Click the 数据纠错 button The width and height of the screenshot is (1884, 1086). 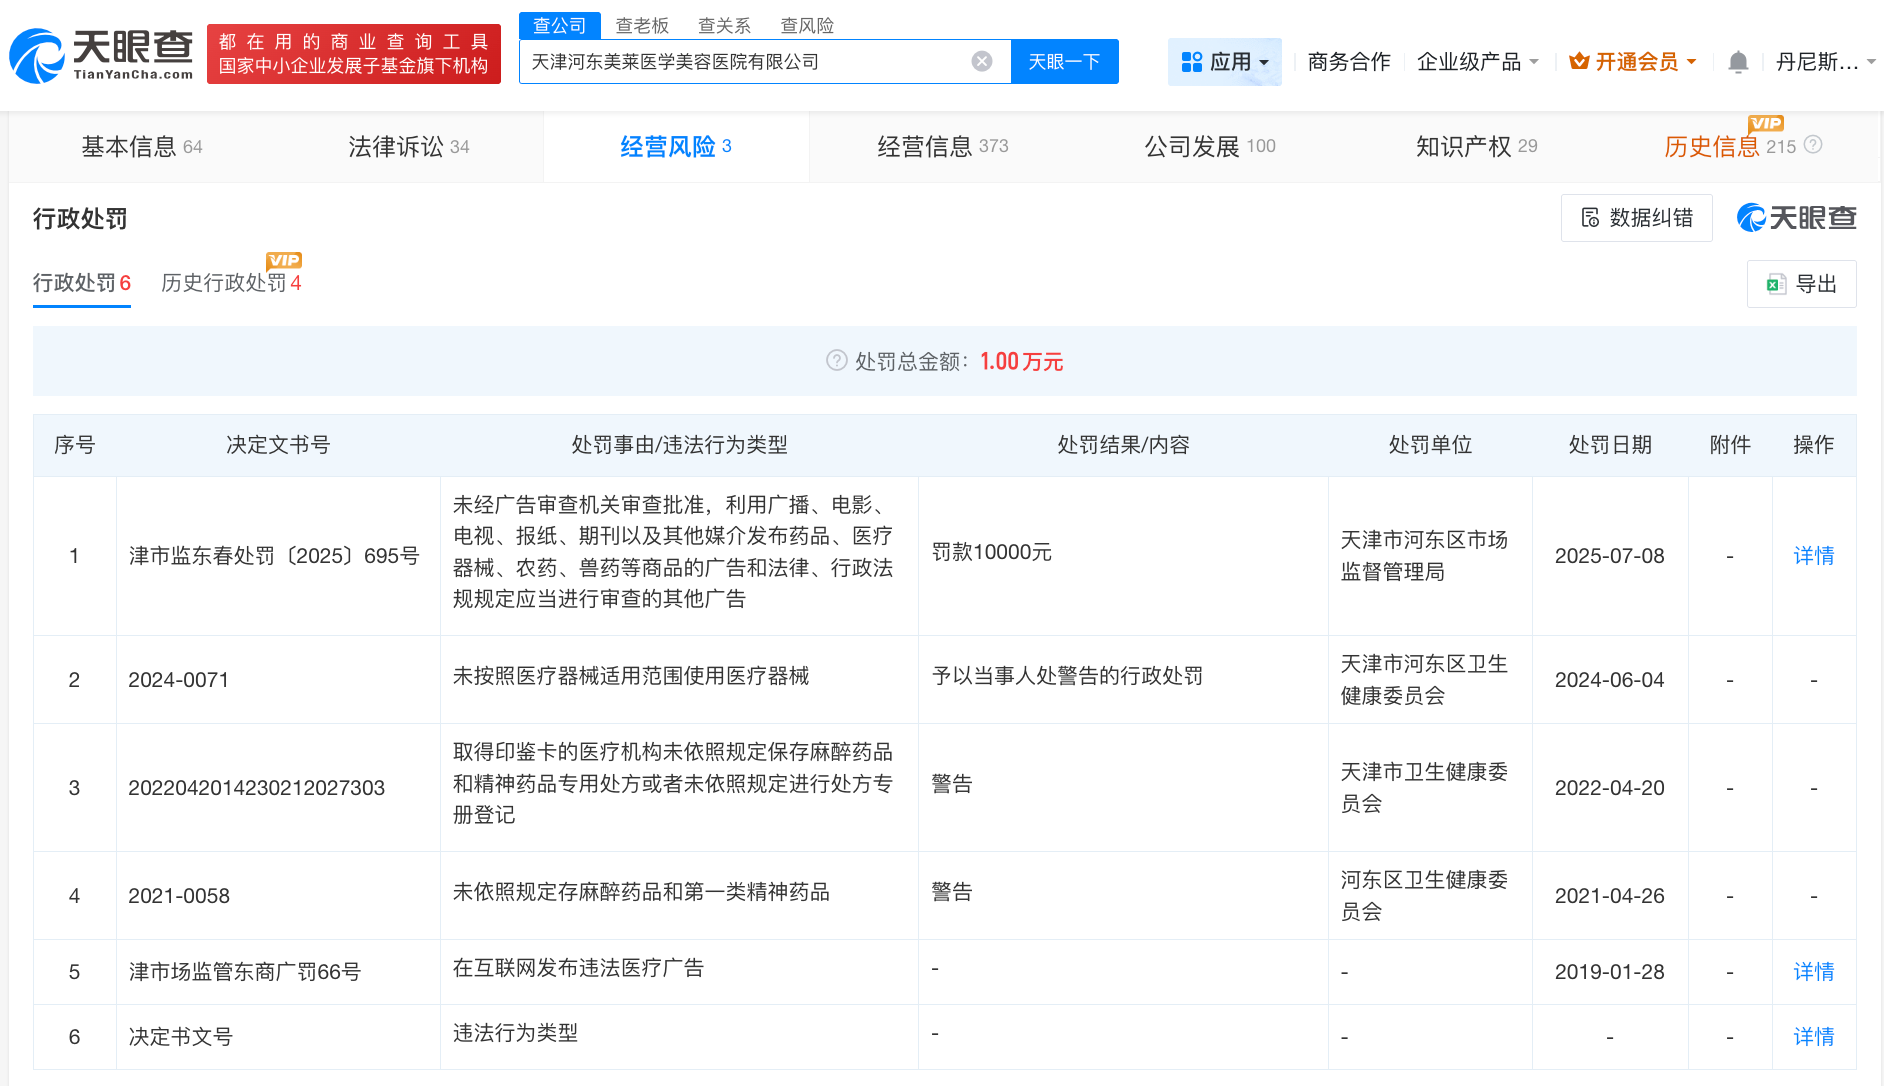(1636, 218)
